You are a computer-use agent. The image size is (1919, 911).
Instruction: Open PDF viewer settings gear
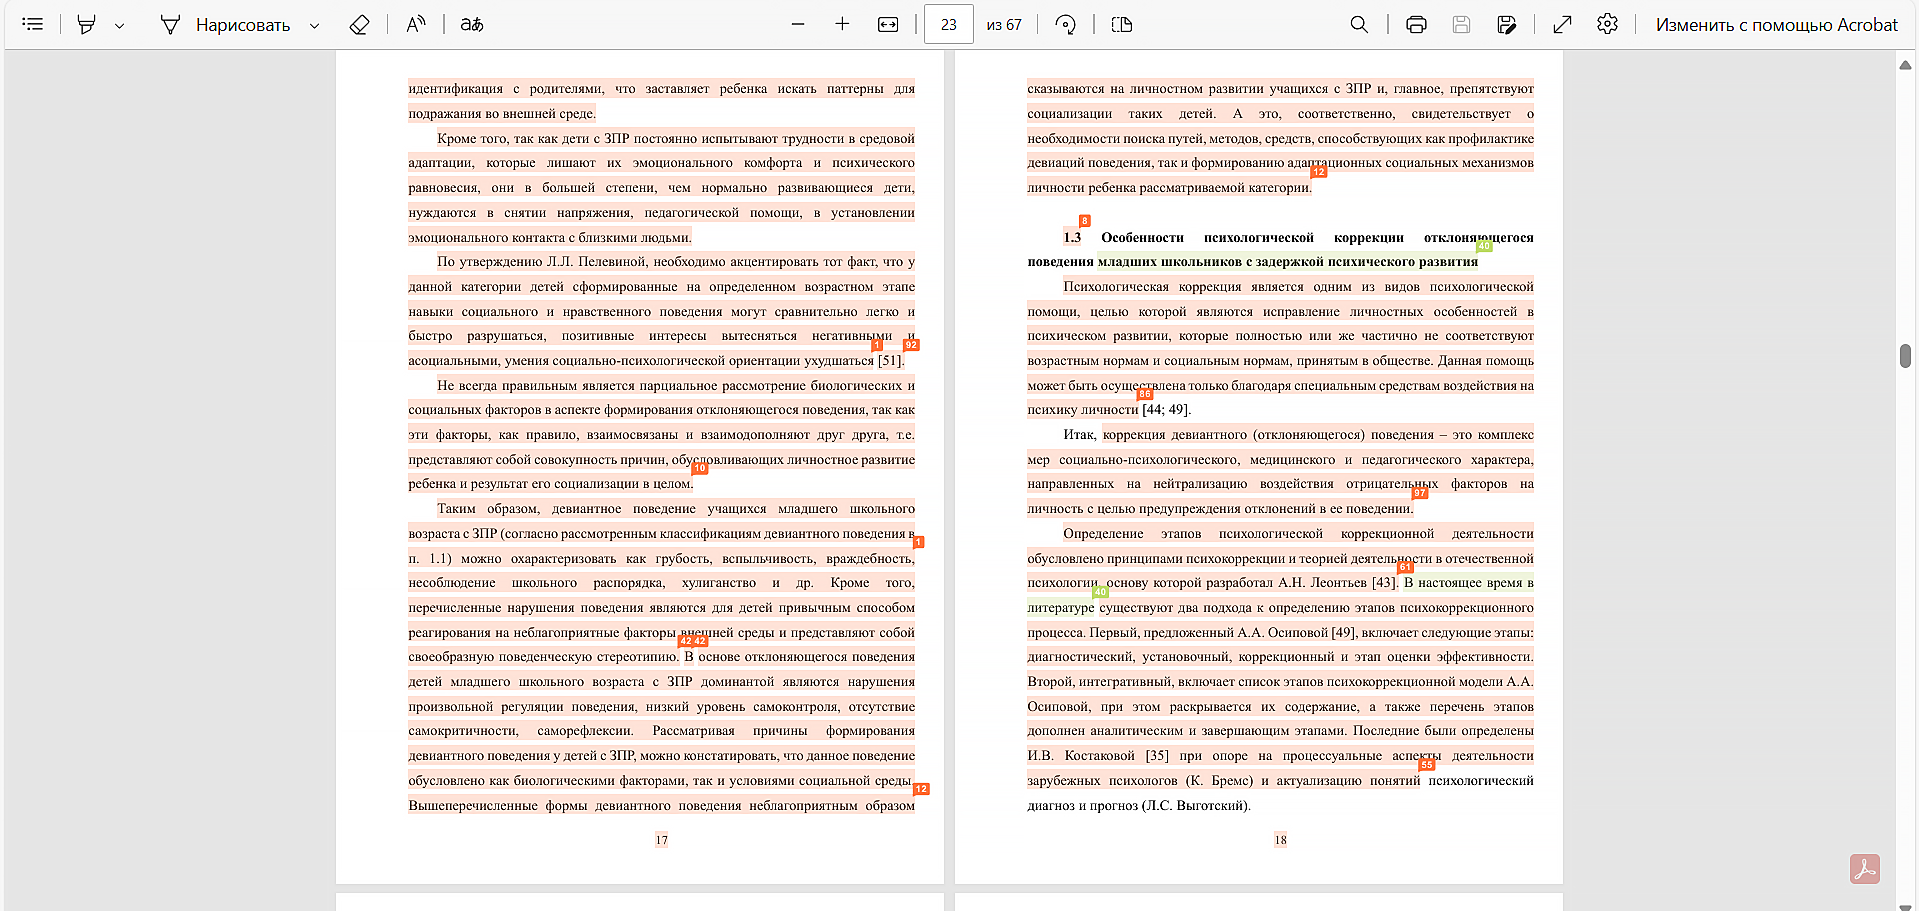tap(1607, 24)
